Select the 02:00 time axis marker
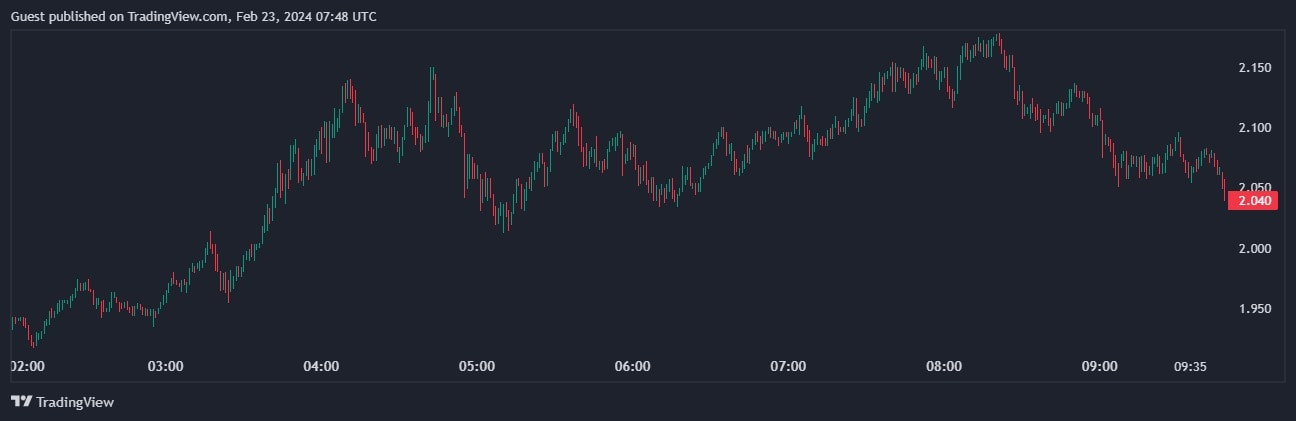Screen dimensions: 1296x421 tap(28, 366)
